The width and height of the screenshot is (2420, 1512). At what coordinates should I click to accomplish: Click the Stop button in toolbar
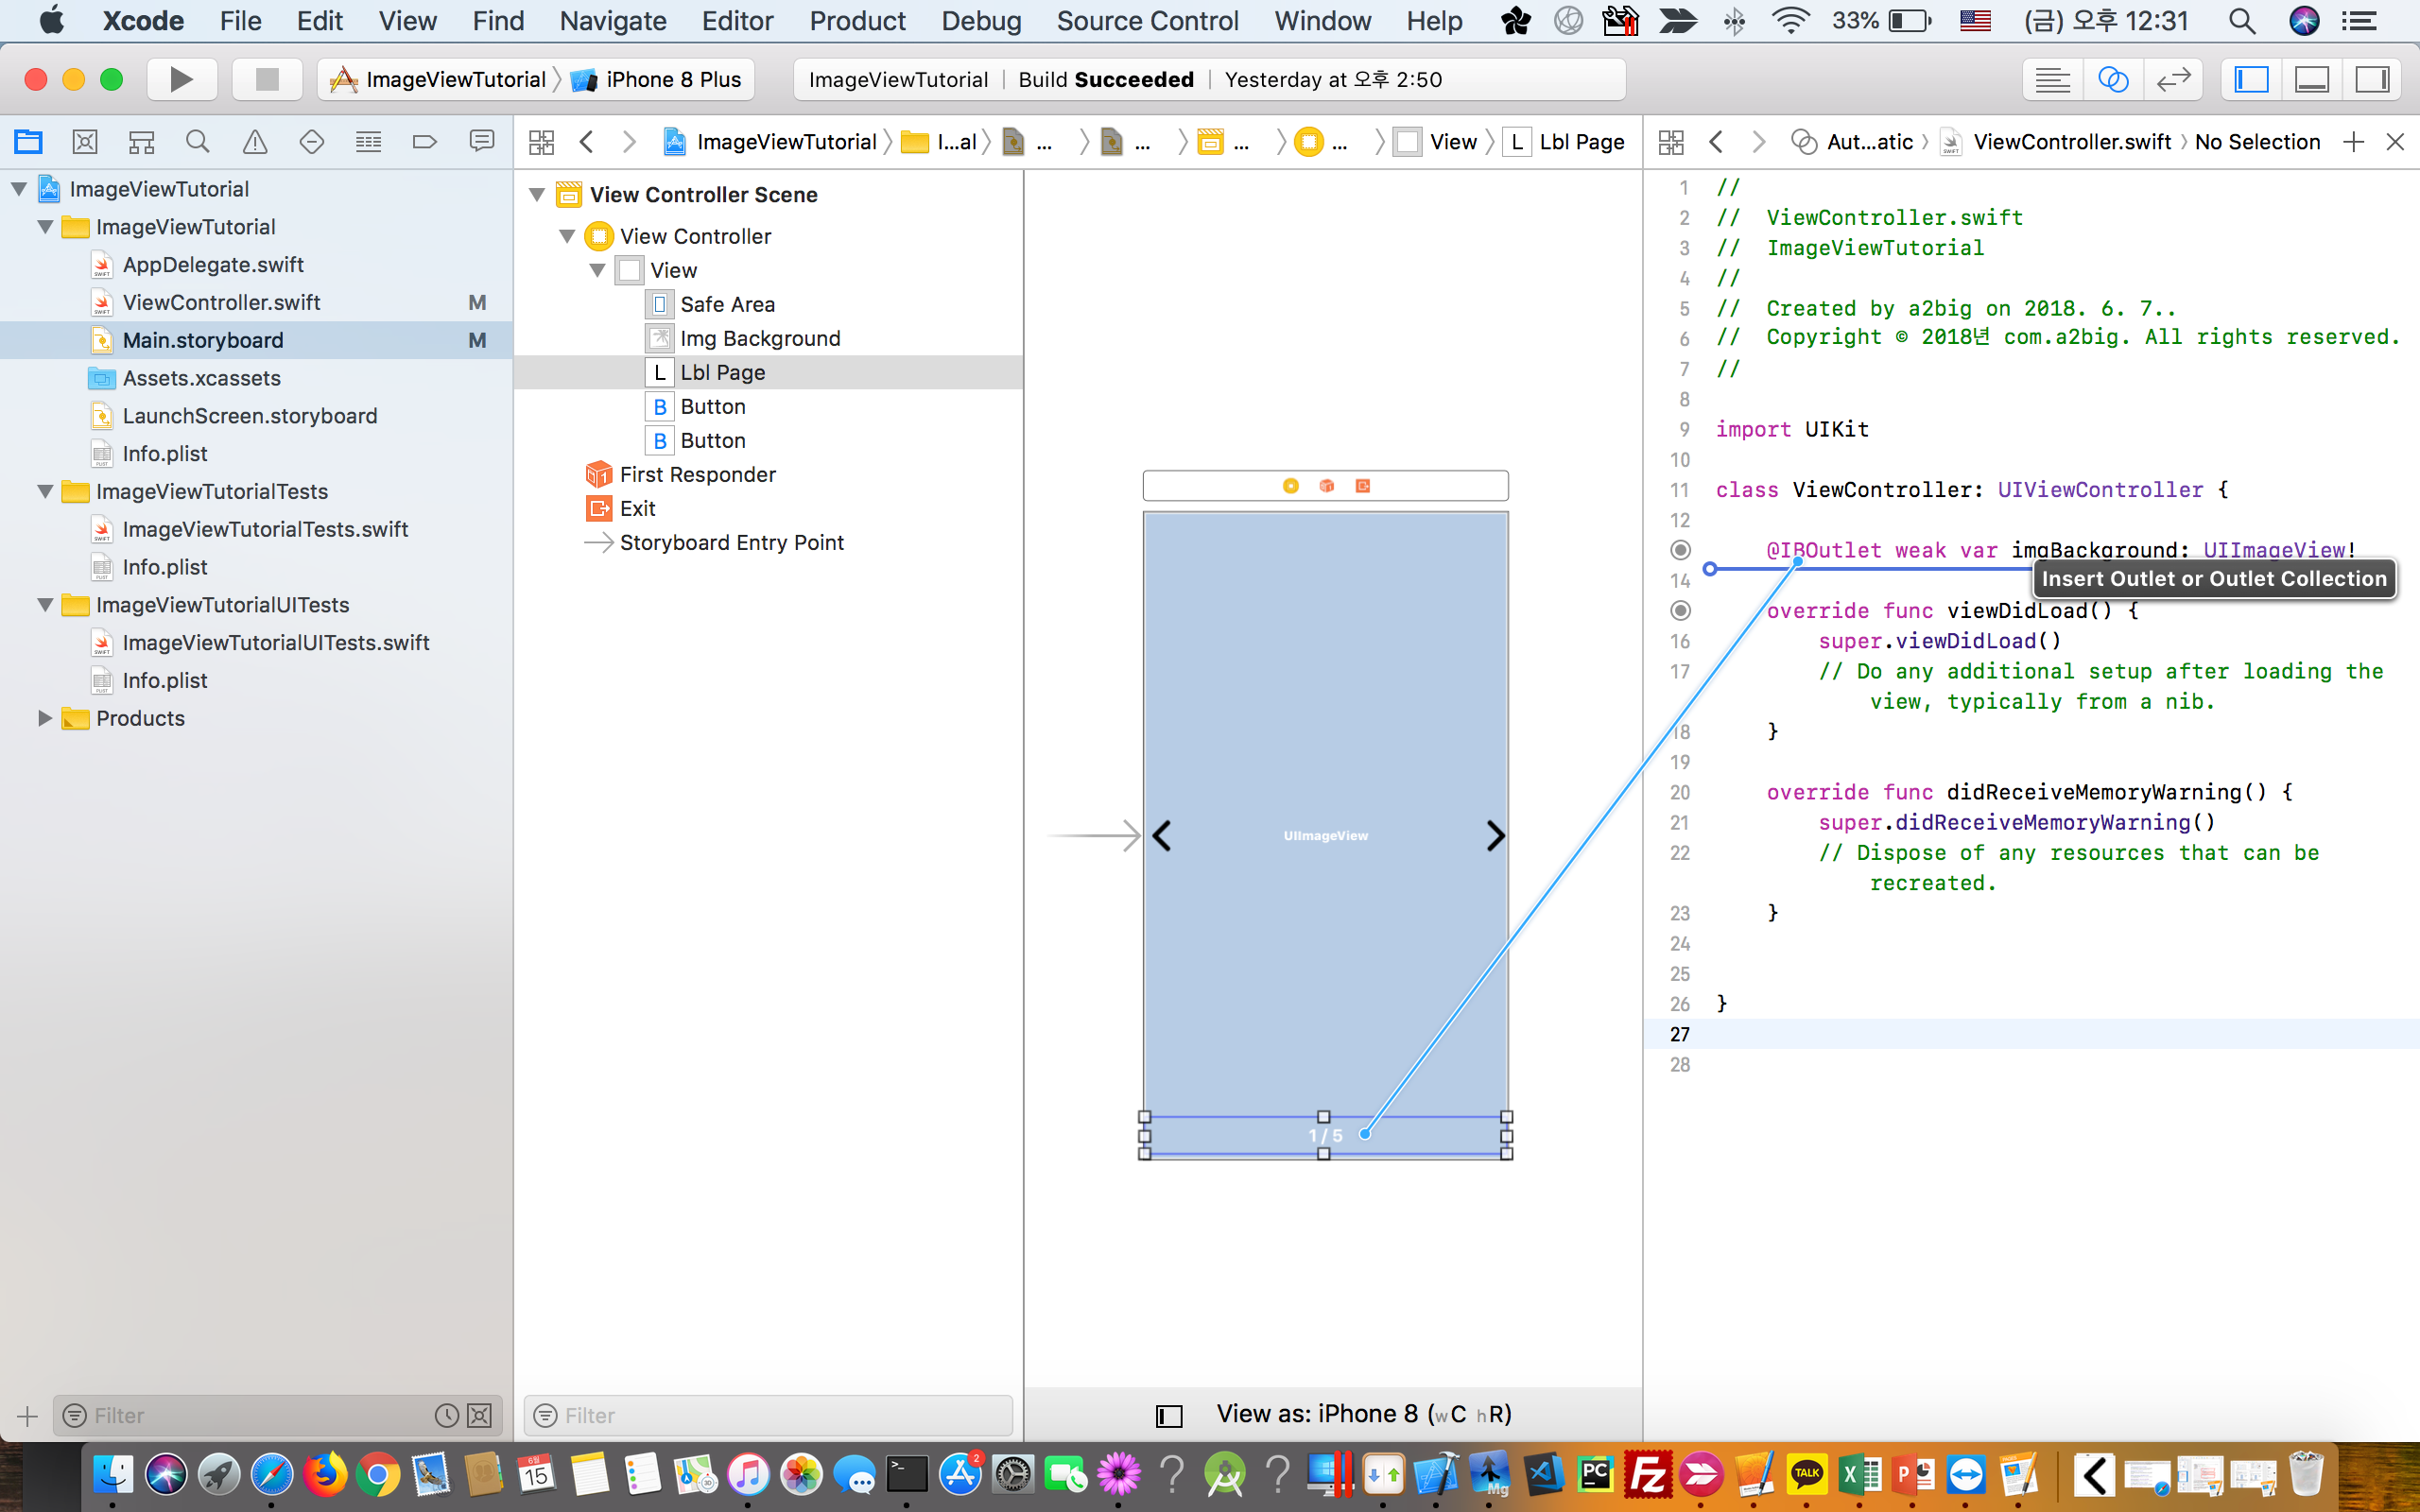pos(267,79)
